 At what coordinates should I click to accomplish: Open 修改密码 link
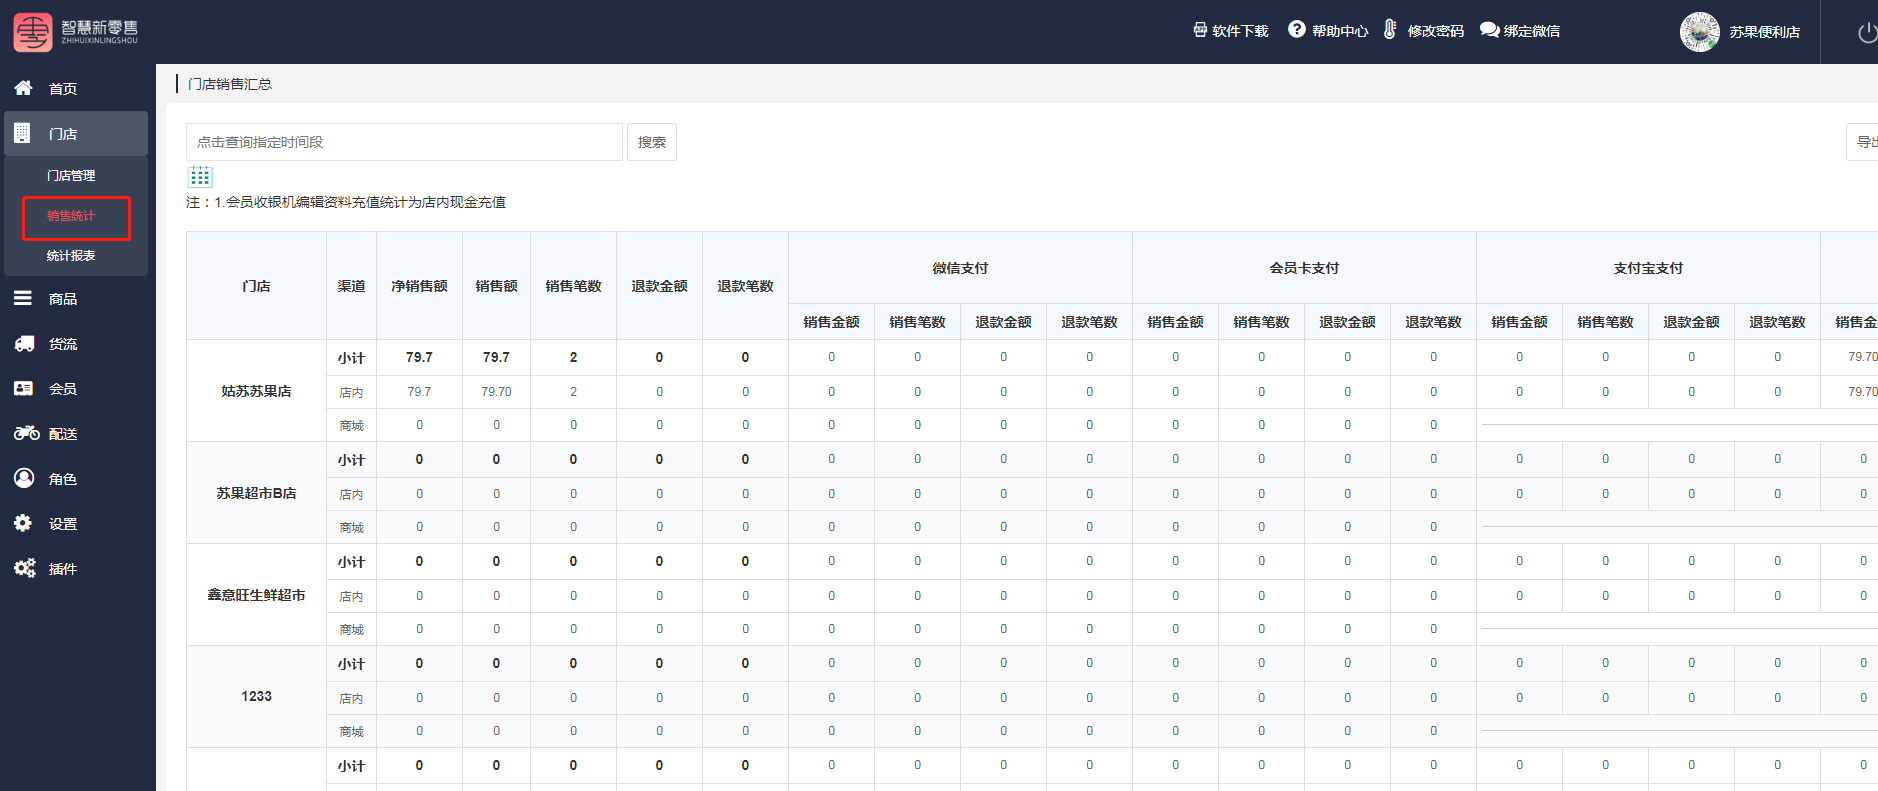tap(1436, 31)
